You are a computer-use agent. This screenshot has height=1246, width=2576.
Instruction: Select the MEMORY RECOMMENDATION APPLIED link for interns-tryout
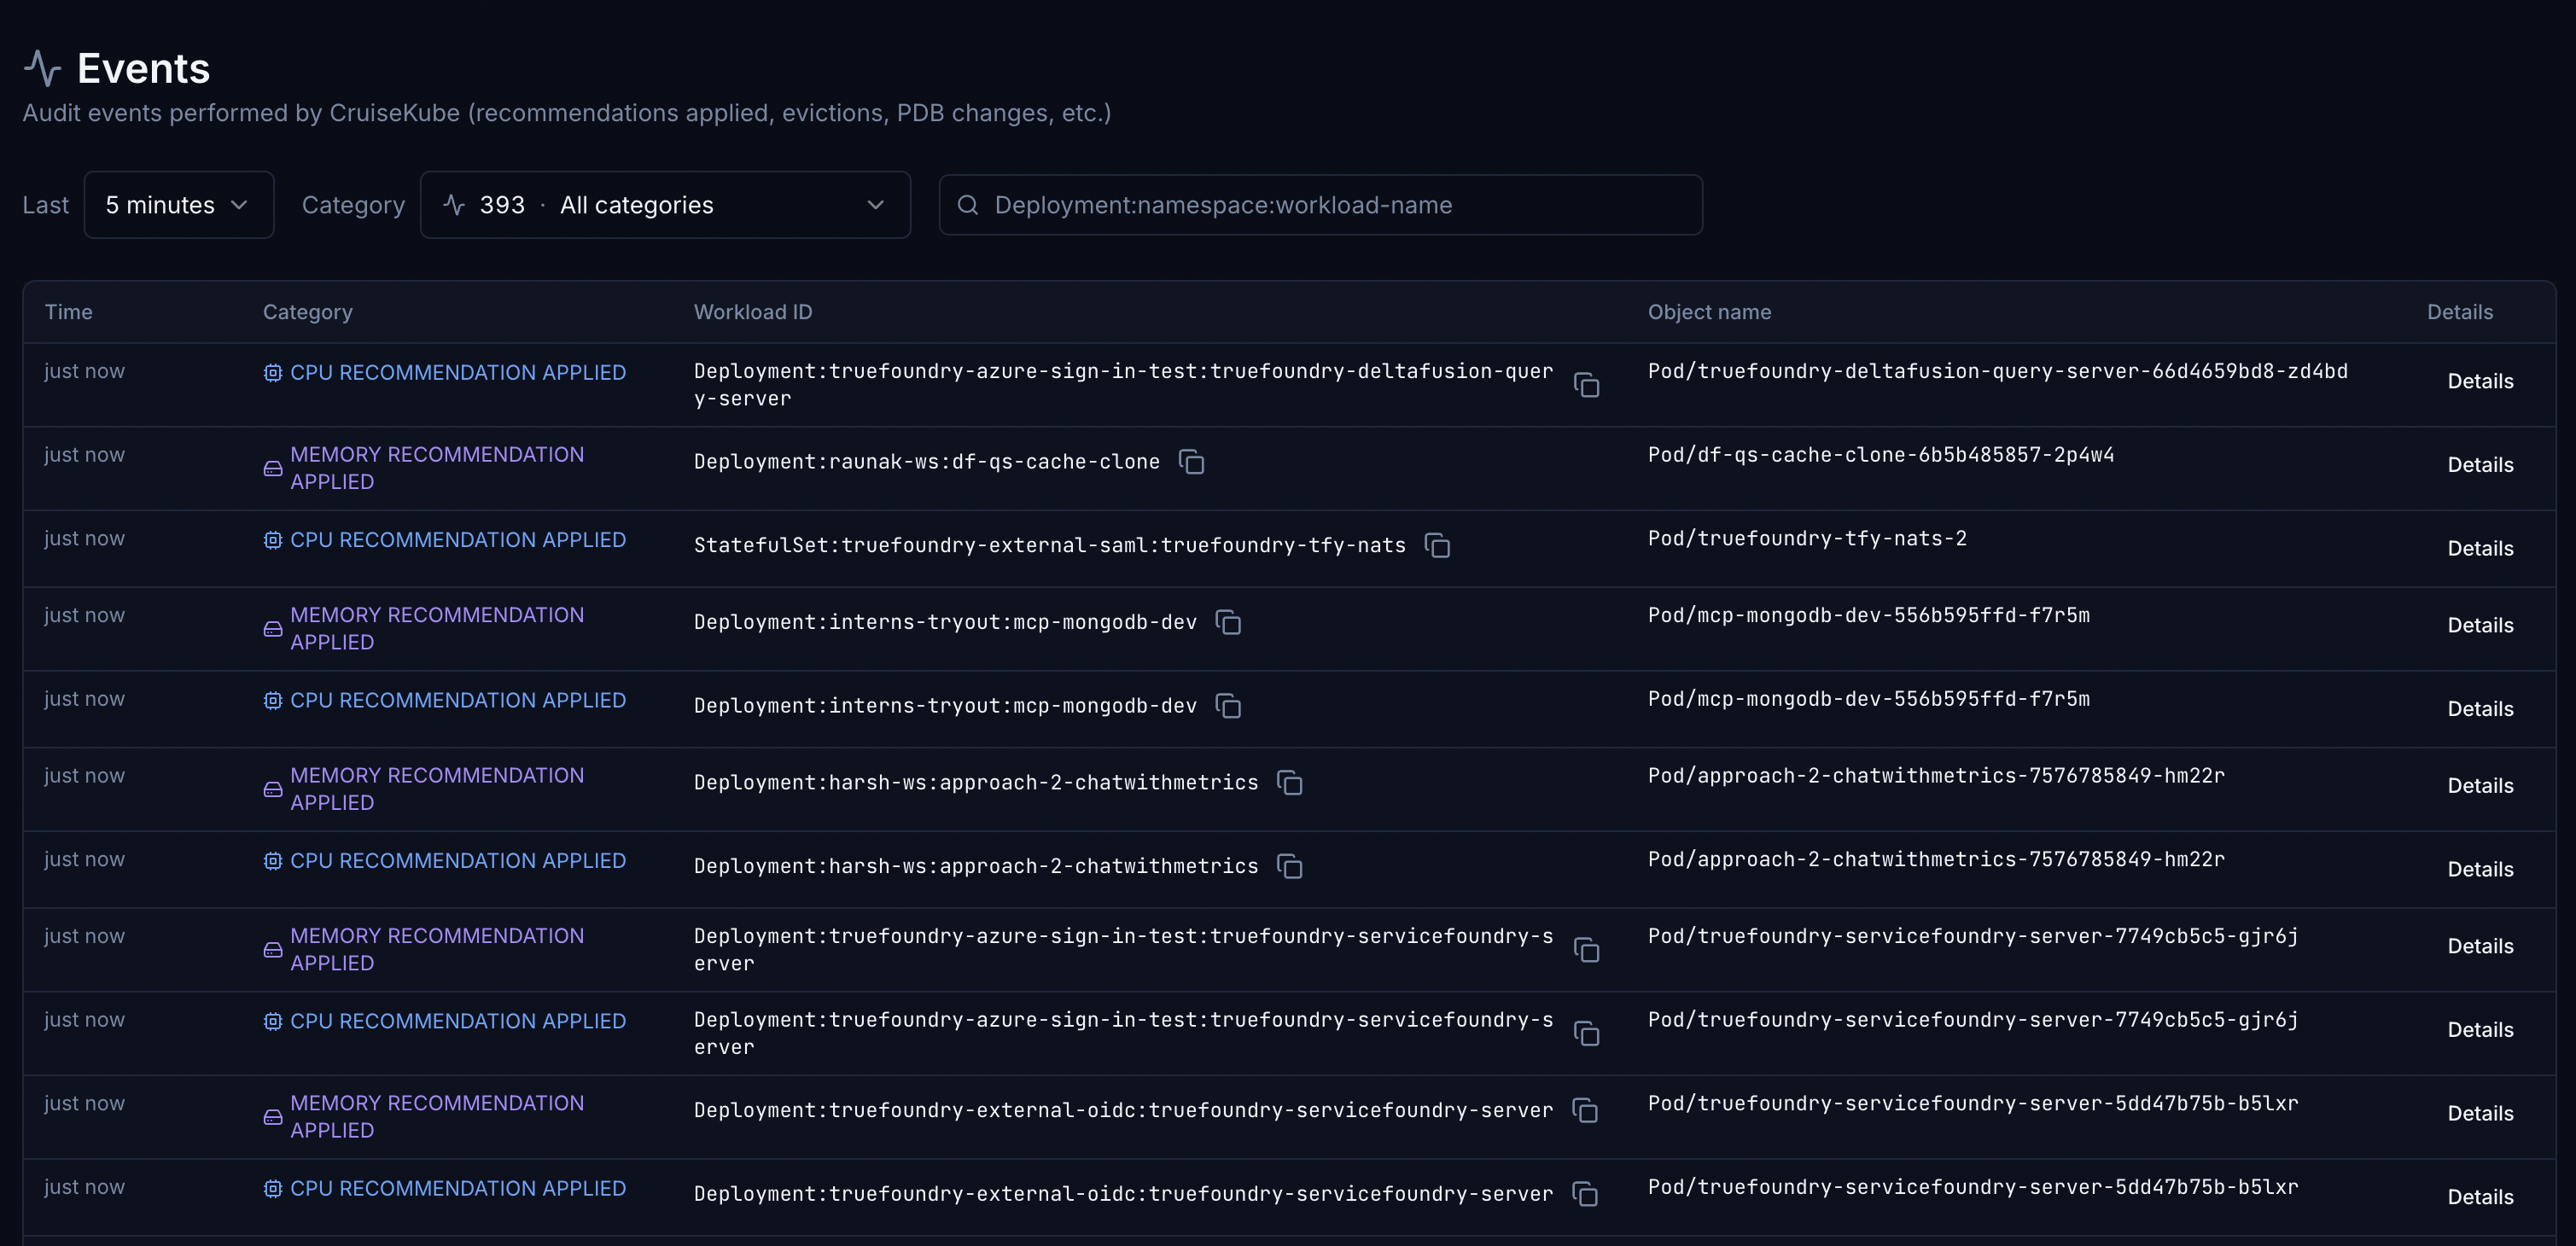(436, 628)
